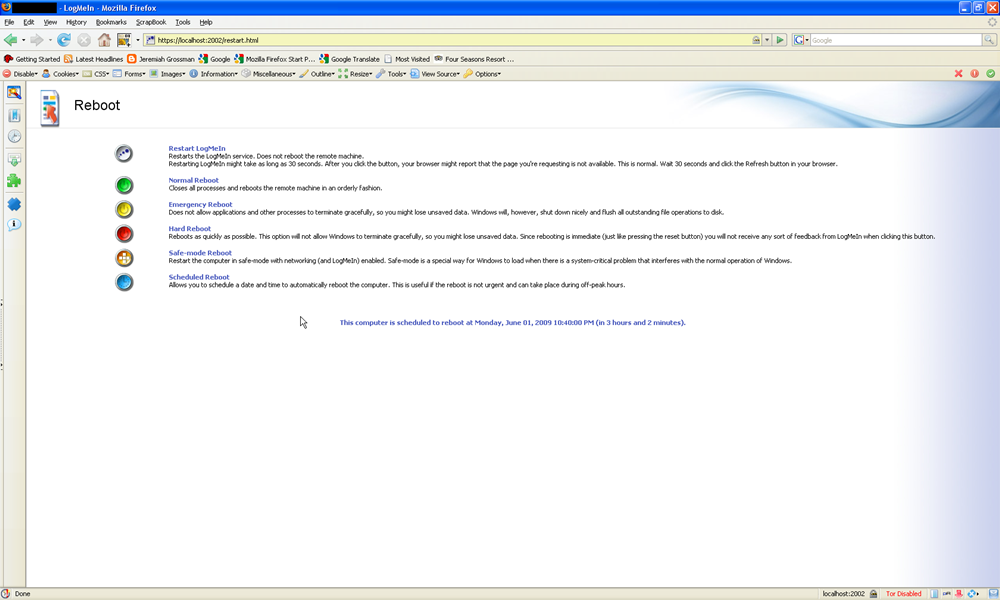Click the Hard Reboot link
Image resolution: width=1000 pixels, height=600 pixels.
pyautogui.click(x=189, y=229)
